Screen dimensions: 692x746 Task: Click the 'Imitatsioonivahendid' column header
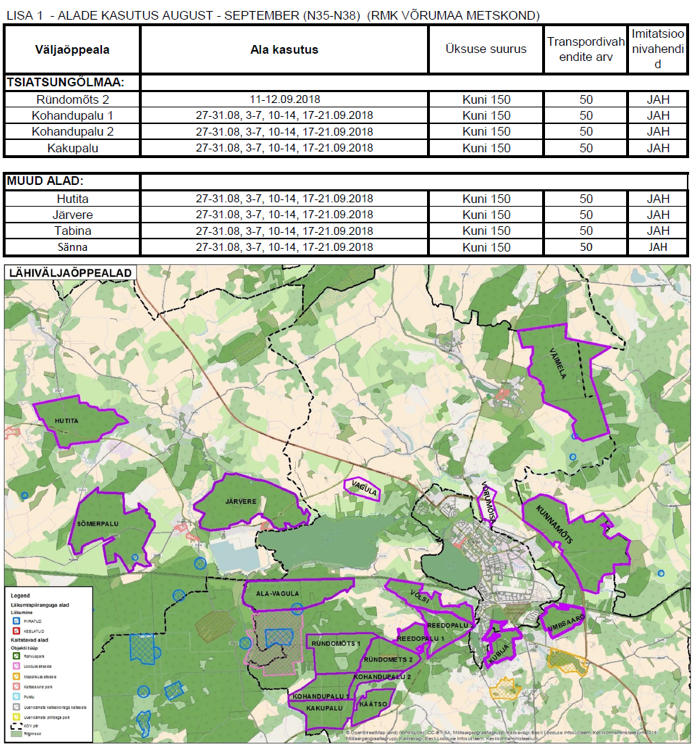tap(658, 49)
